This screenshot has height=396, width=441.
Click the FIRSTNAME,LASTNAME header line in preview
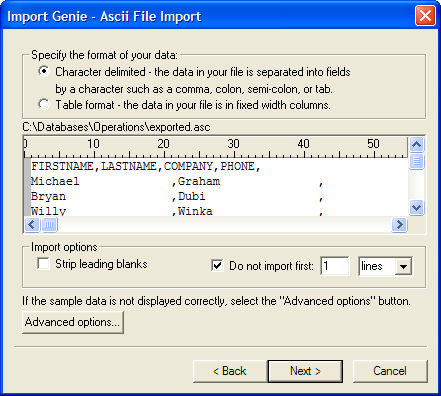145,166
